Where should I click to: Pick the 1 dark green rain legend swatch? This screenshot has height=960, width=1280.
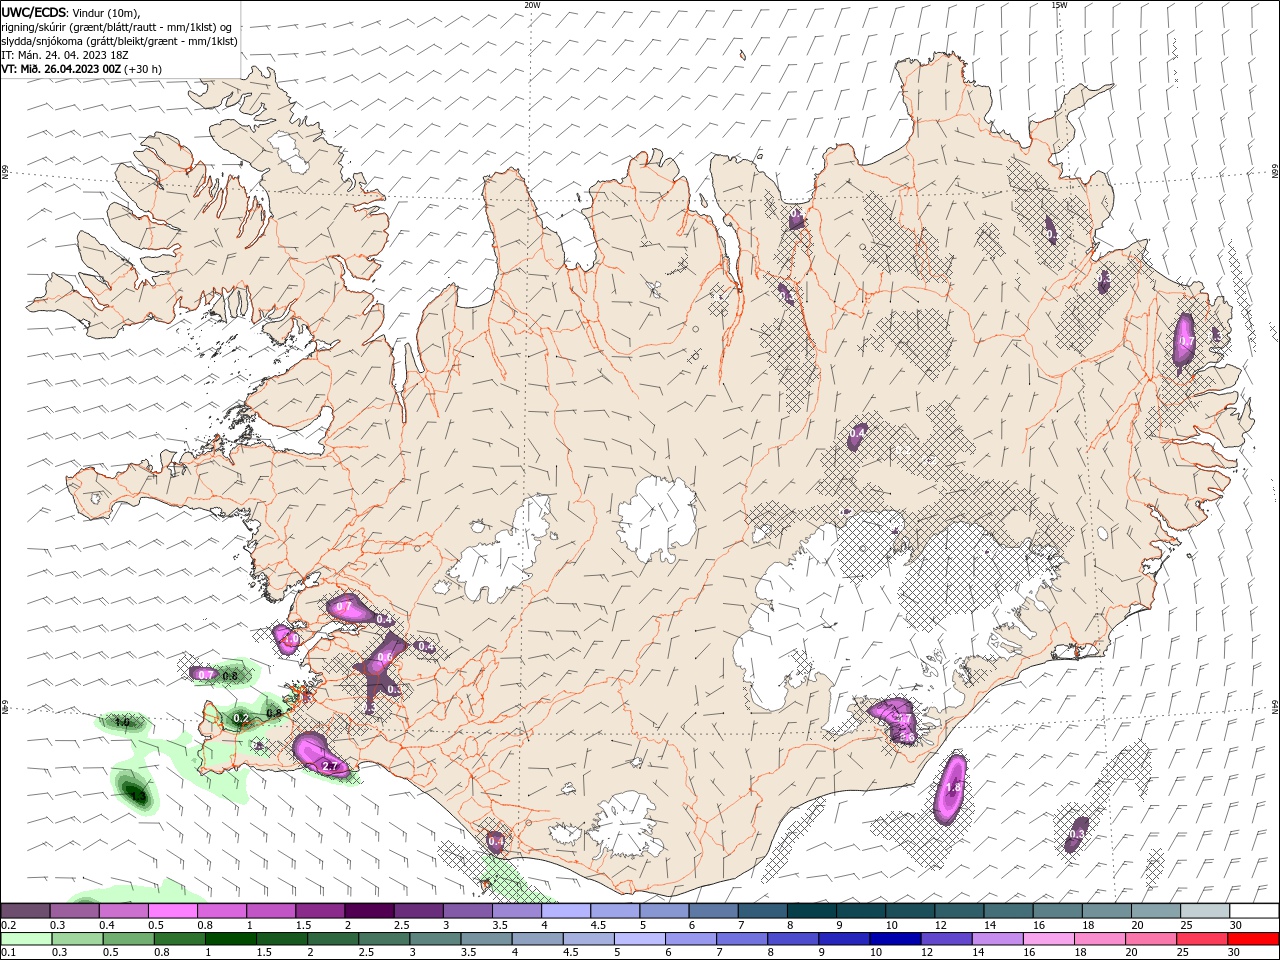pyautogui.click(x=231, y=939)
